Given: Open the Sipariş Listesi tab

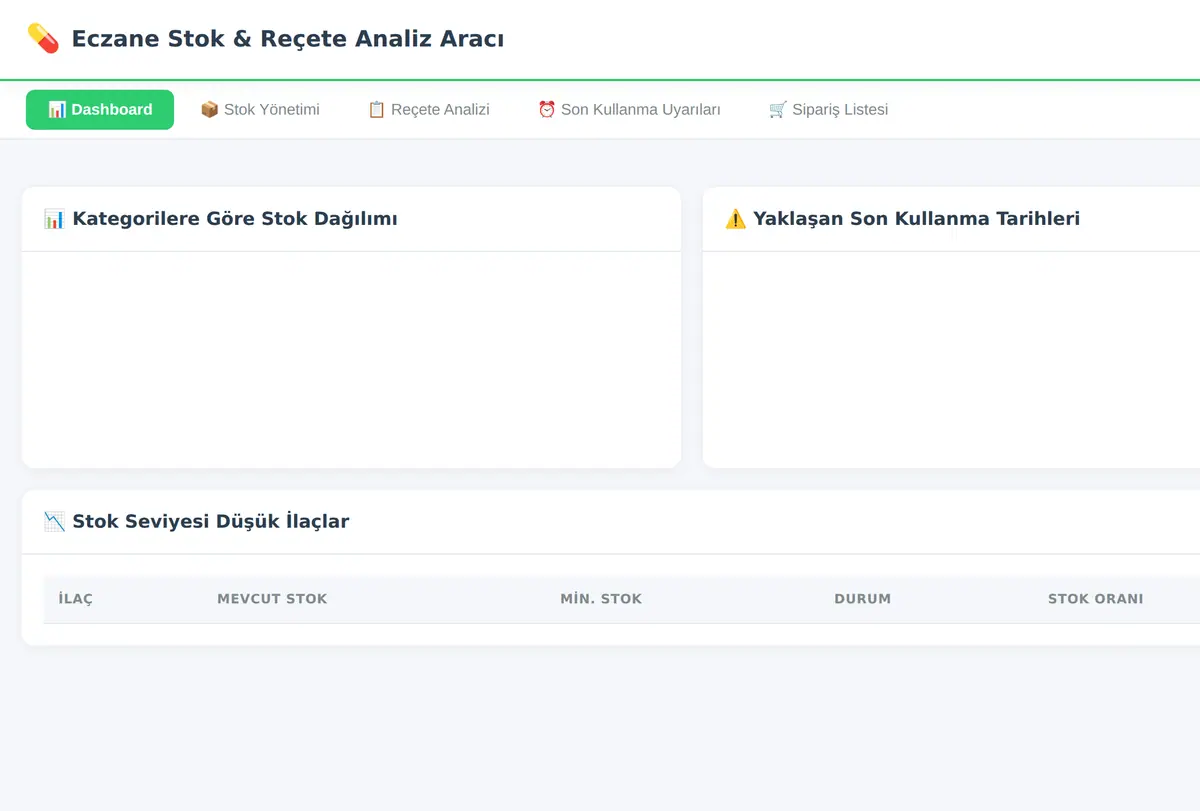Looking at the screenshot, I should tap(828, 110).
